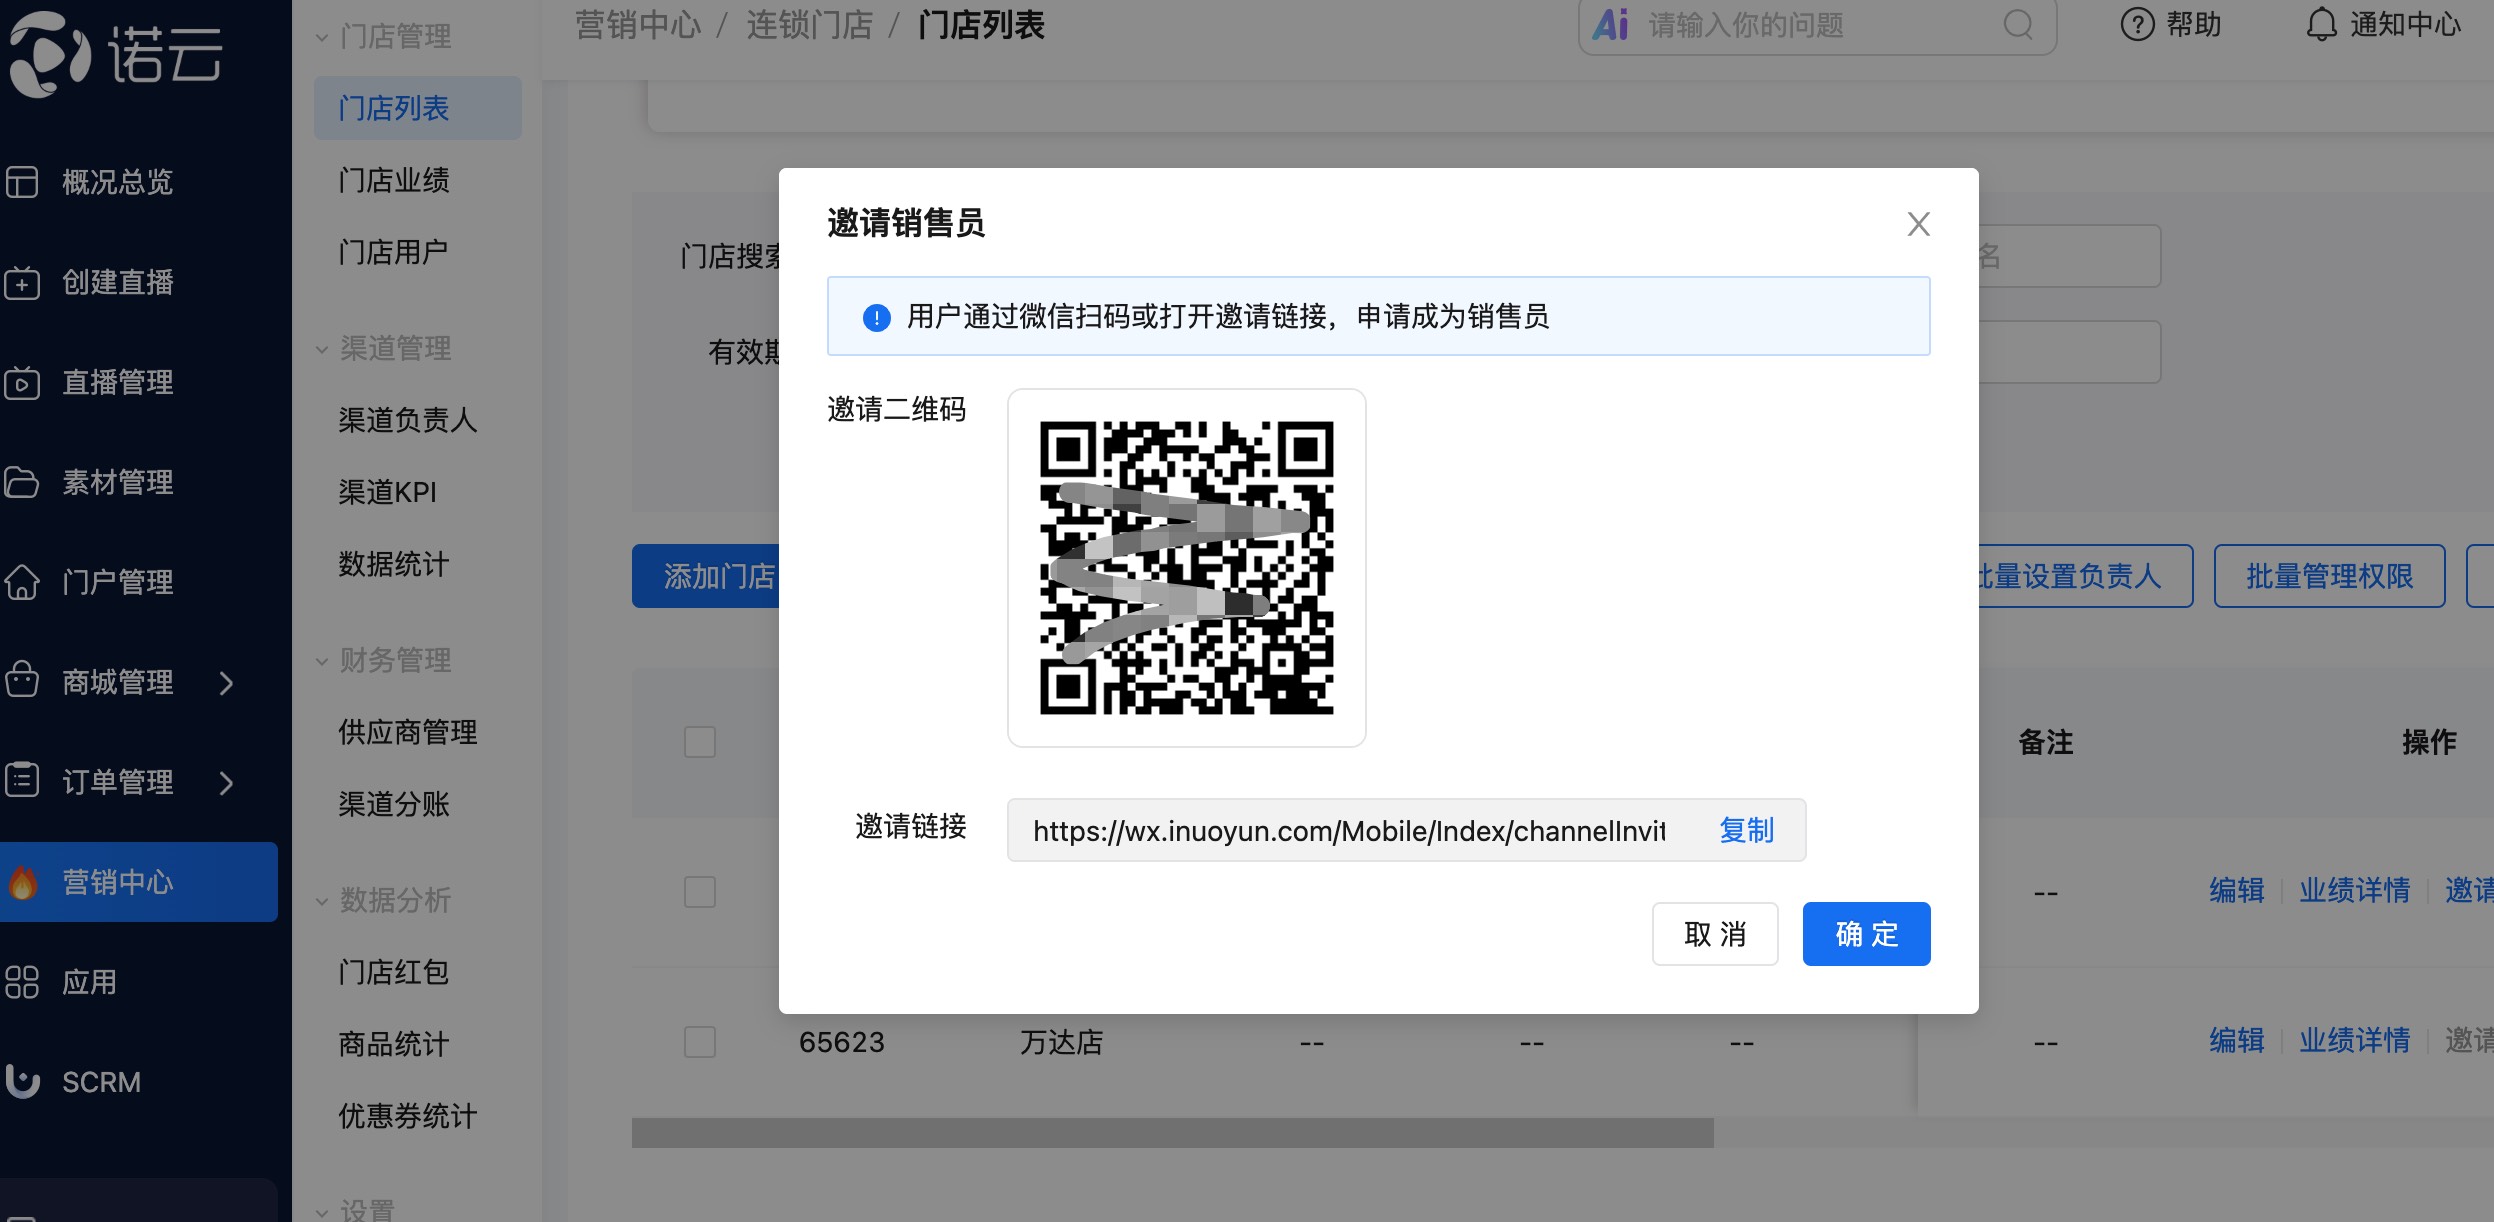Expand the 订单管理 submenu arrow
Image resolution: width=2494 pixels, height=1222 pixels.
click(227, 783)
